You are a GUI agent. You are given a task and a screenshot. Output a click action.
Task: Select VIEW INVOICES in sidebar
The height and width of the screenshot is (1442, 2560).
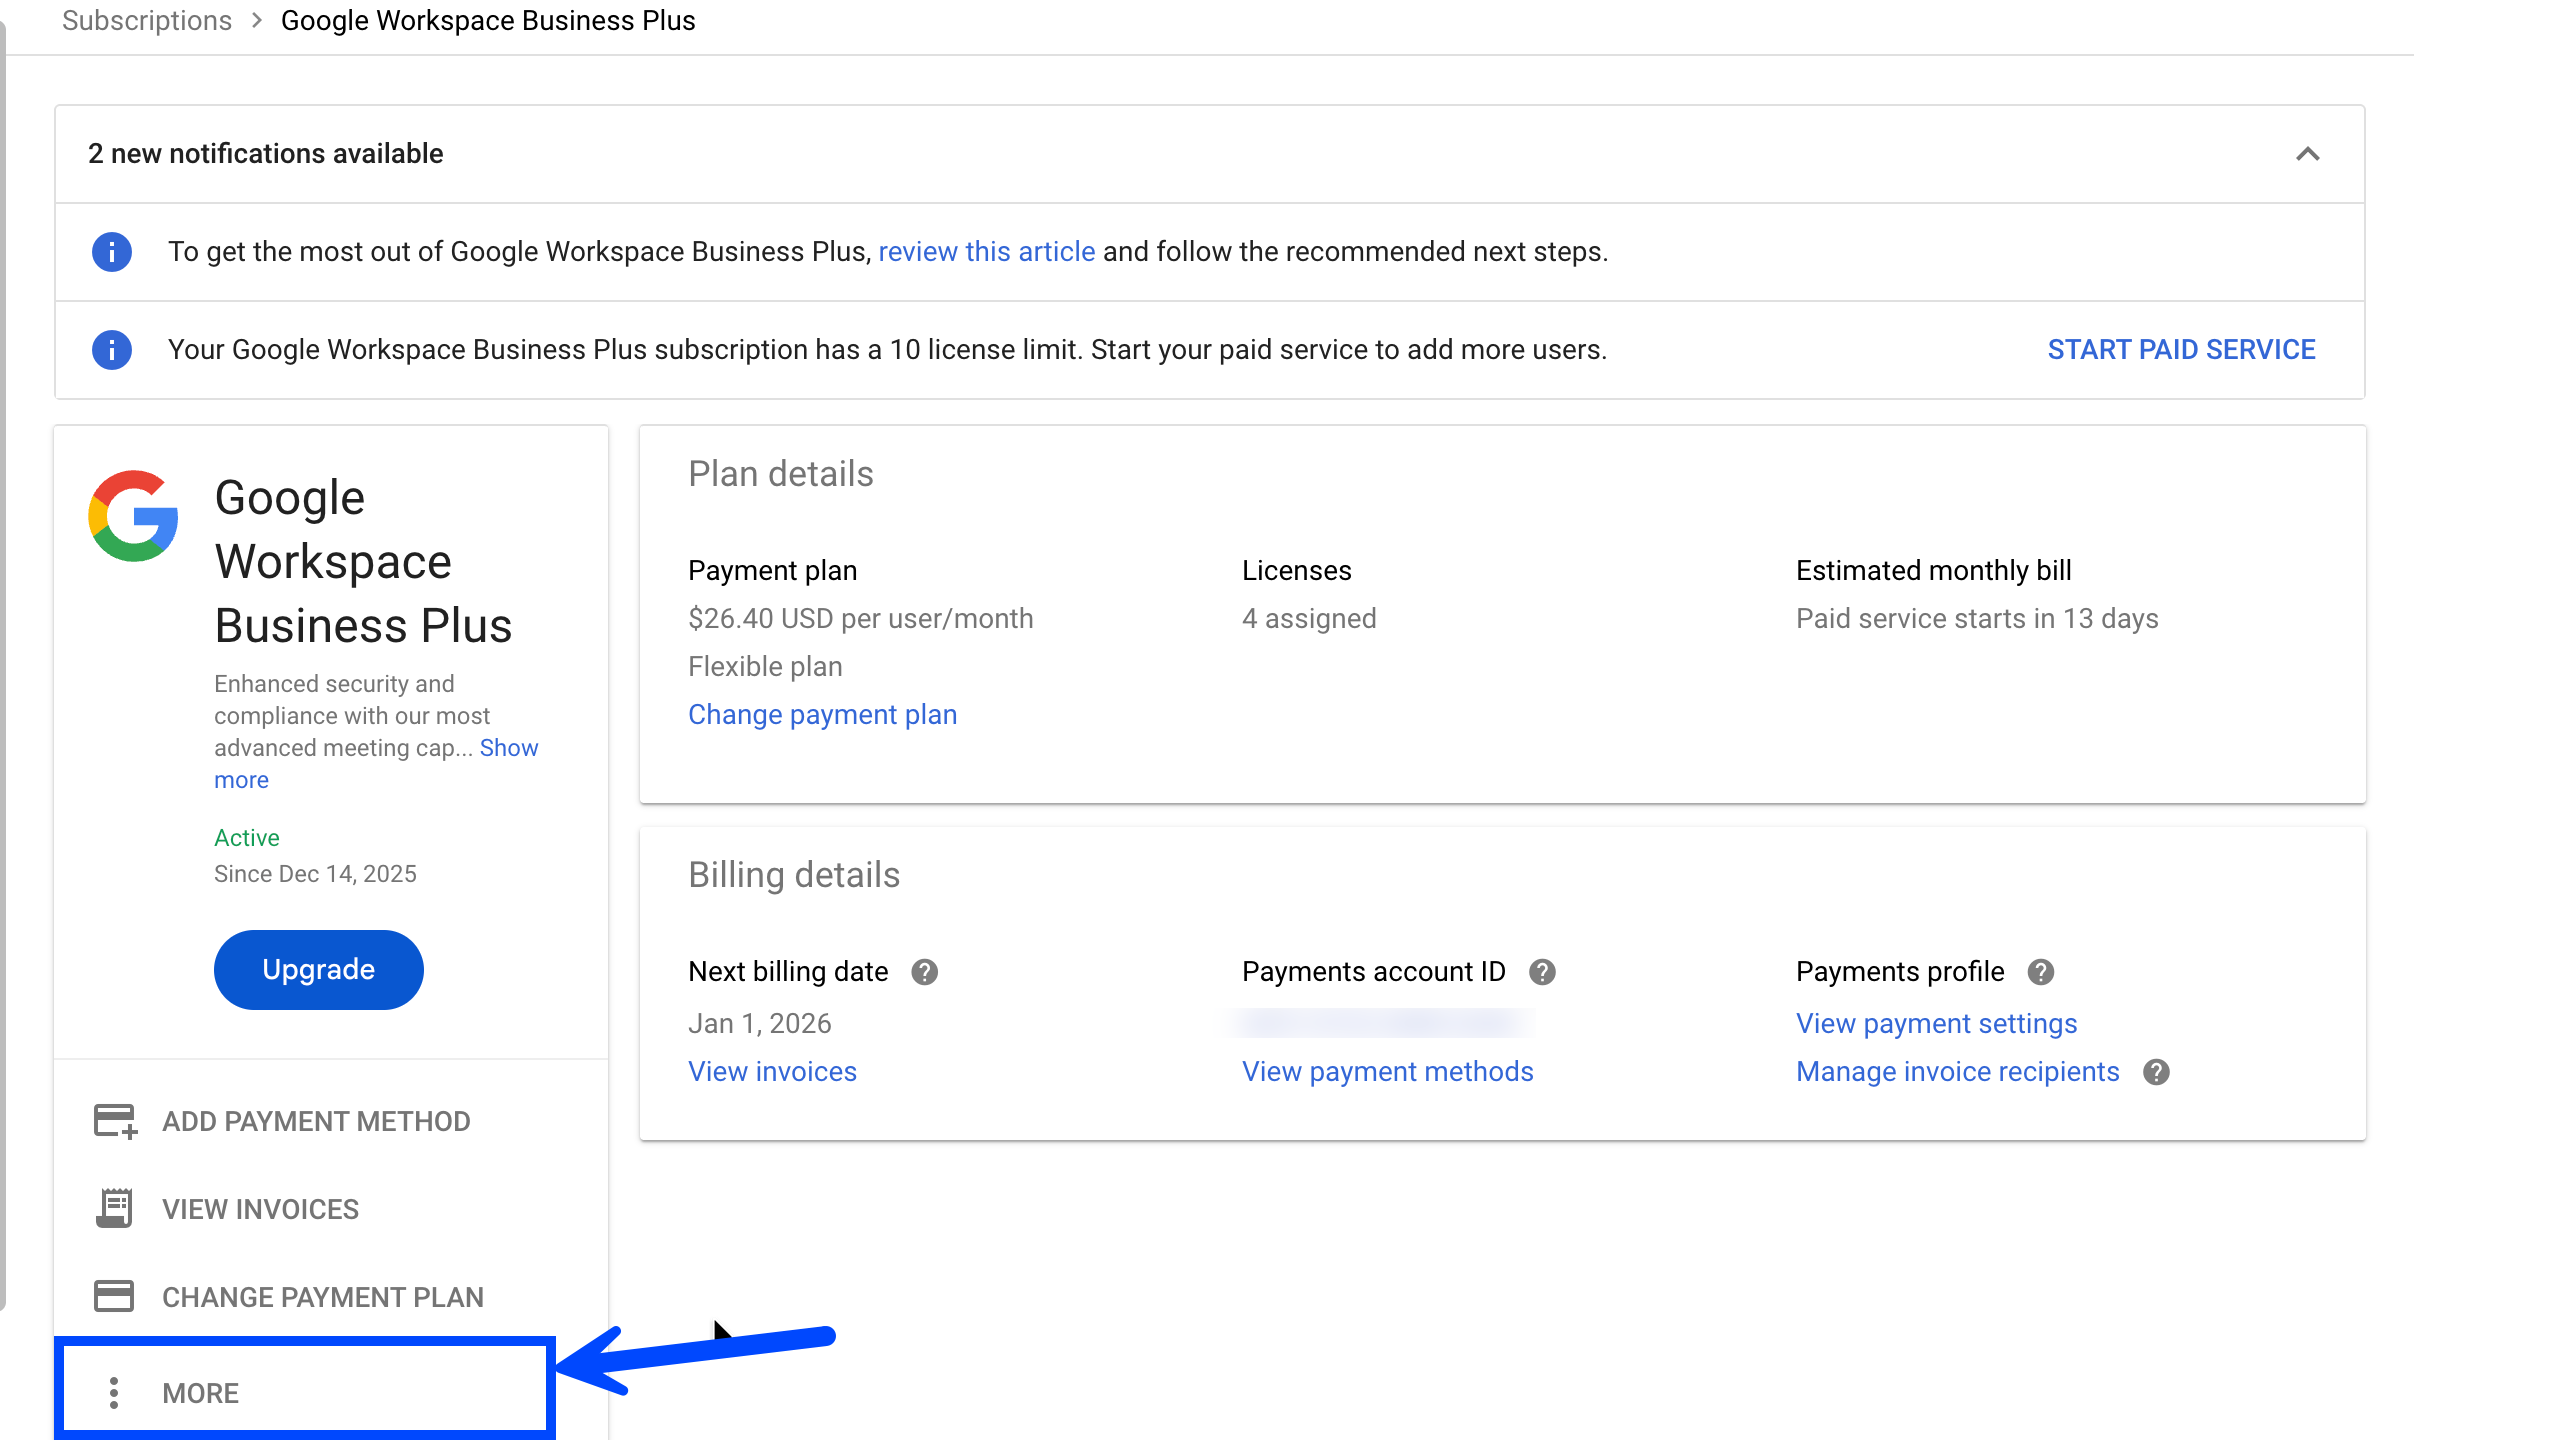pos(260,1209)
